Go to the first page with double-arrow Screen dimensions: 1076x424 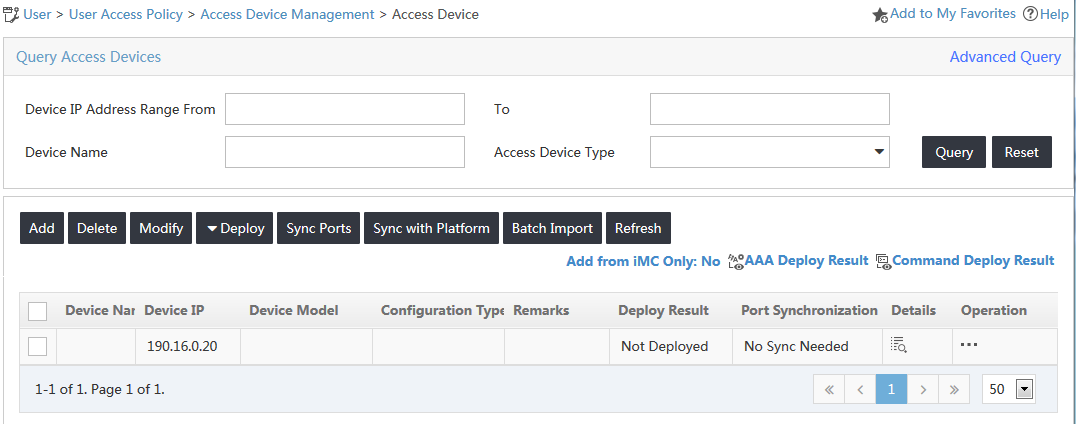coord(829,389)
